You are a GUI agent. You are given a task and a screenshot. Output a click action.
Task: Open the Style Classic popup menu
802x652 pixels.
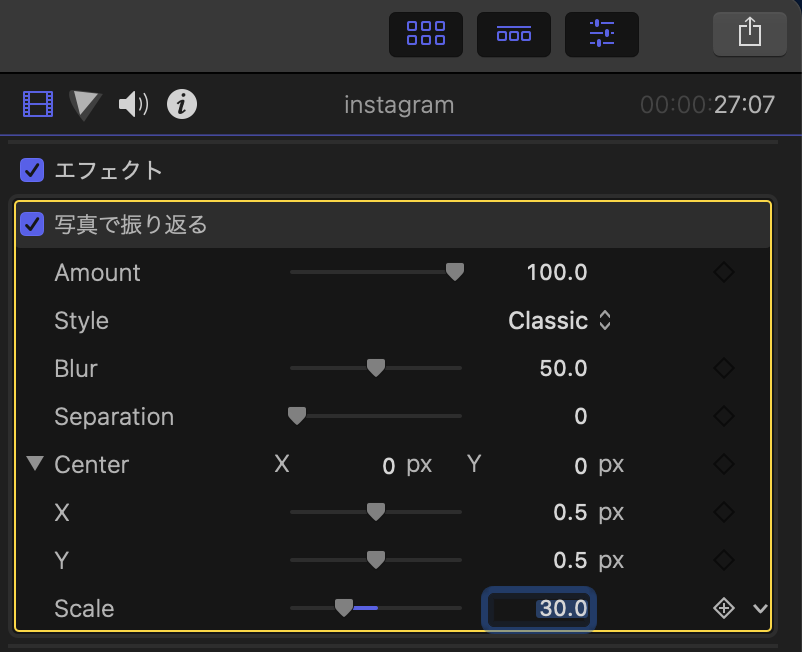(559, 321)
